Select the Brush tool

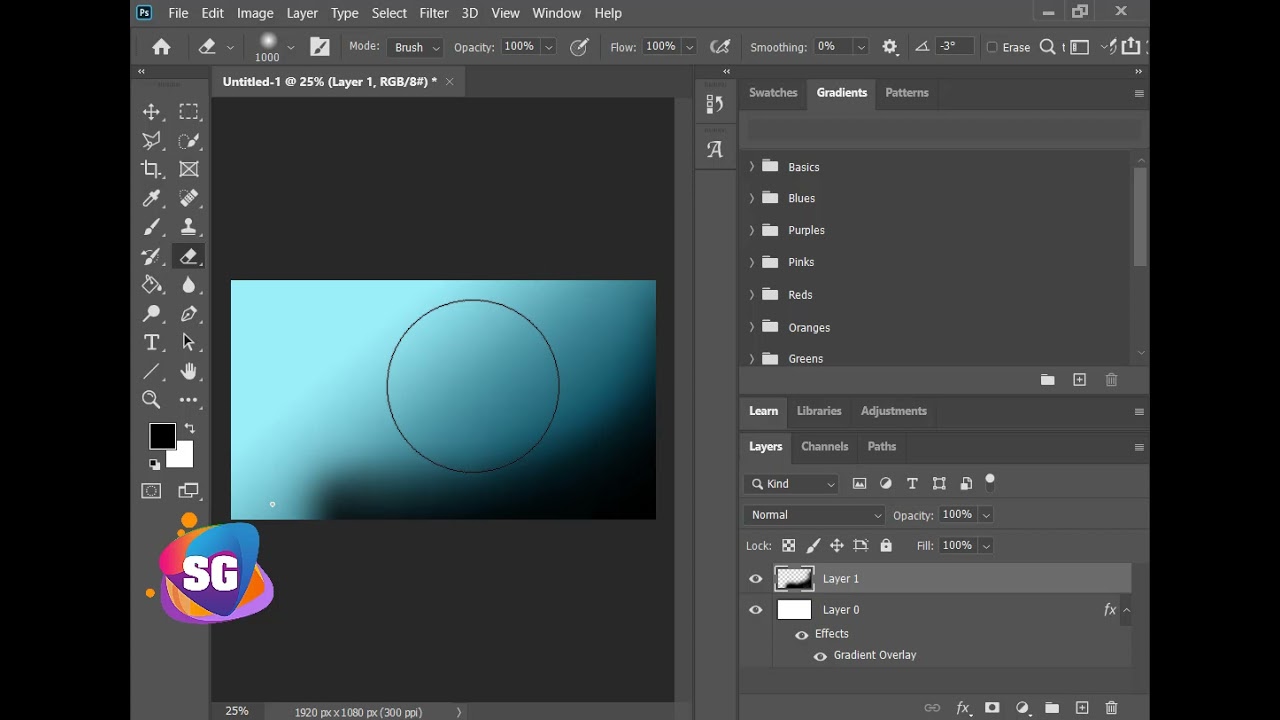152,228
